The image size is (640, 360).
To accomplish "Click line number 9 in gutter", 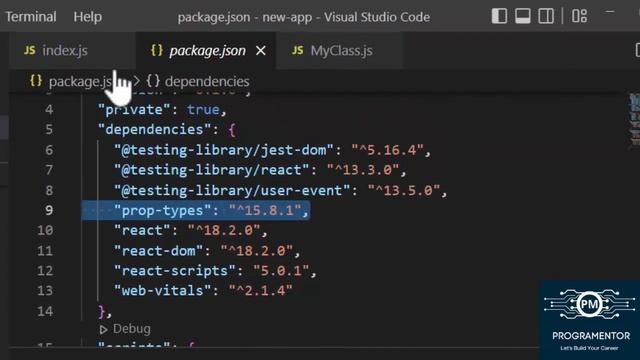I will (x=49, y=210).
